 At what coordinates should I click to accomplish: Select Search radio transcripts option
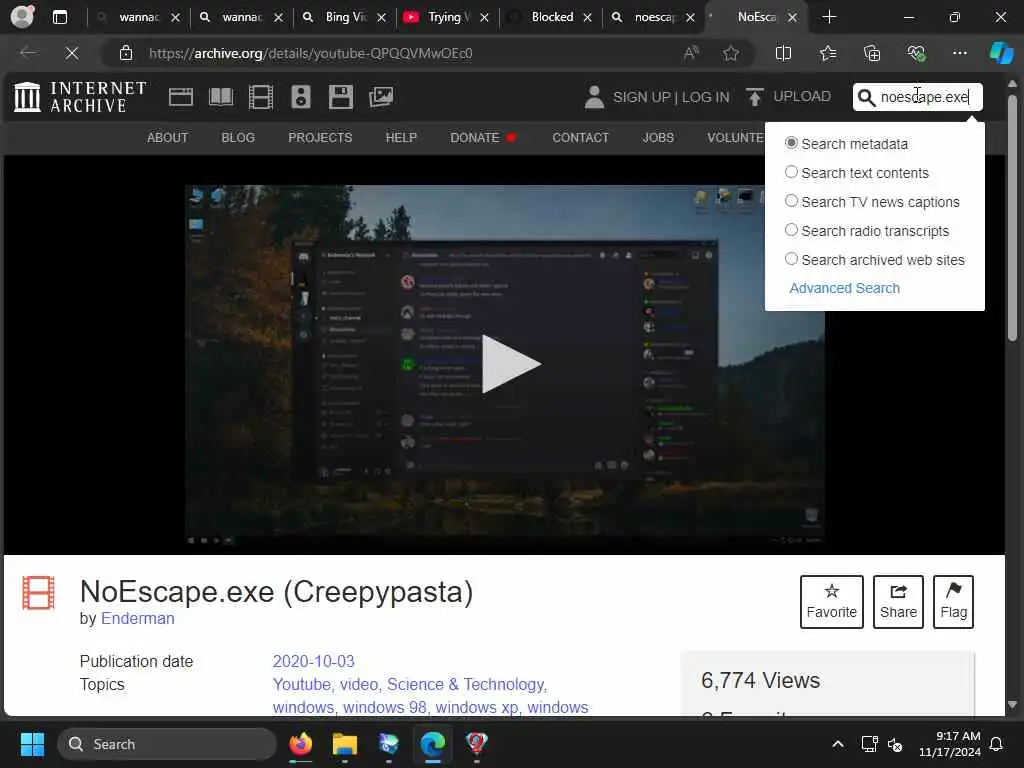pos(791,230)
